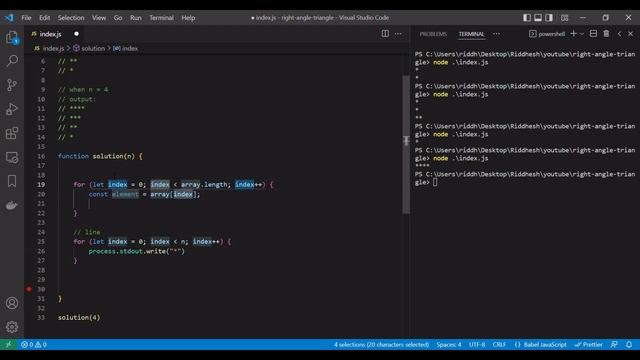
Task: Toggle the primary side bar
Action: pos(527,18)
